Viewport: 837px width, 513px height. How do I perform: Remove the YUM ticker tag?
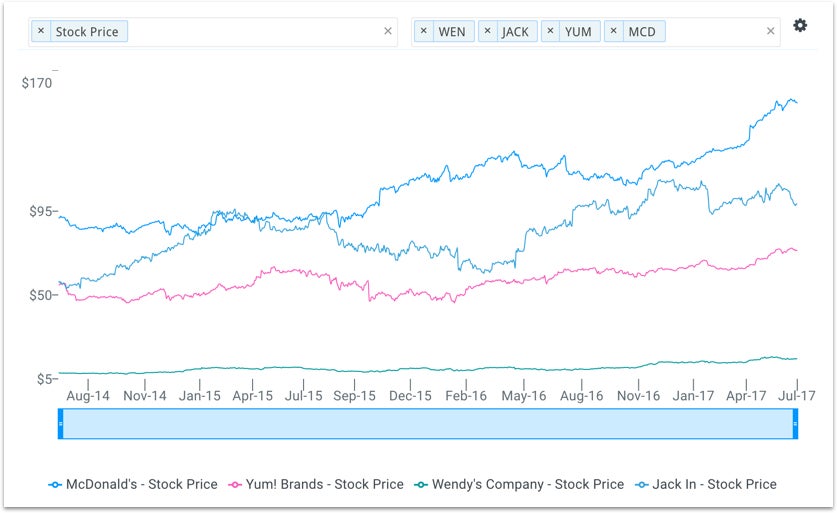click(x=550, y=31)
